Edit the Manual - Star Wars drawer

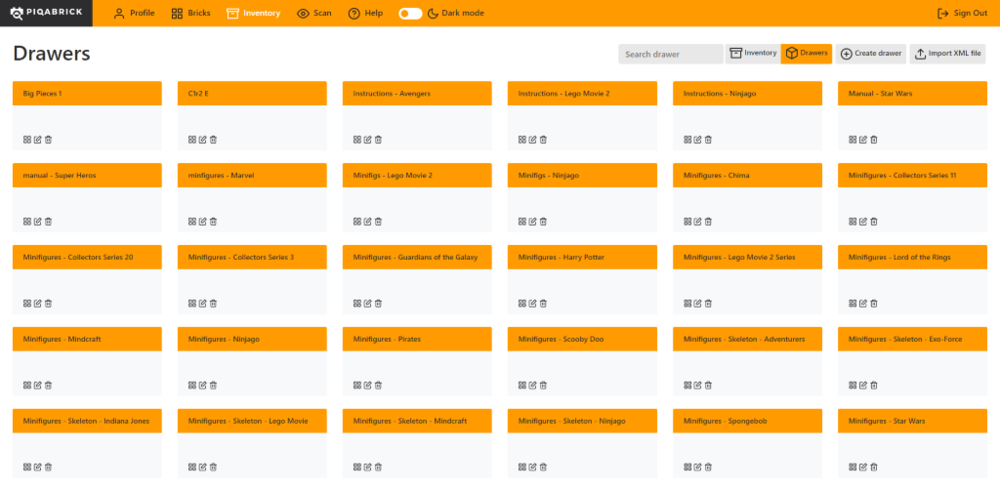863,140
